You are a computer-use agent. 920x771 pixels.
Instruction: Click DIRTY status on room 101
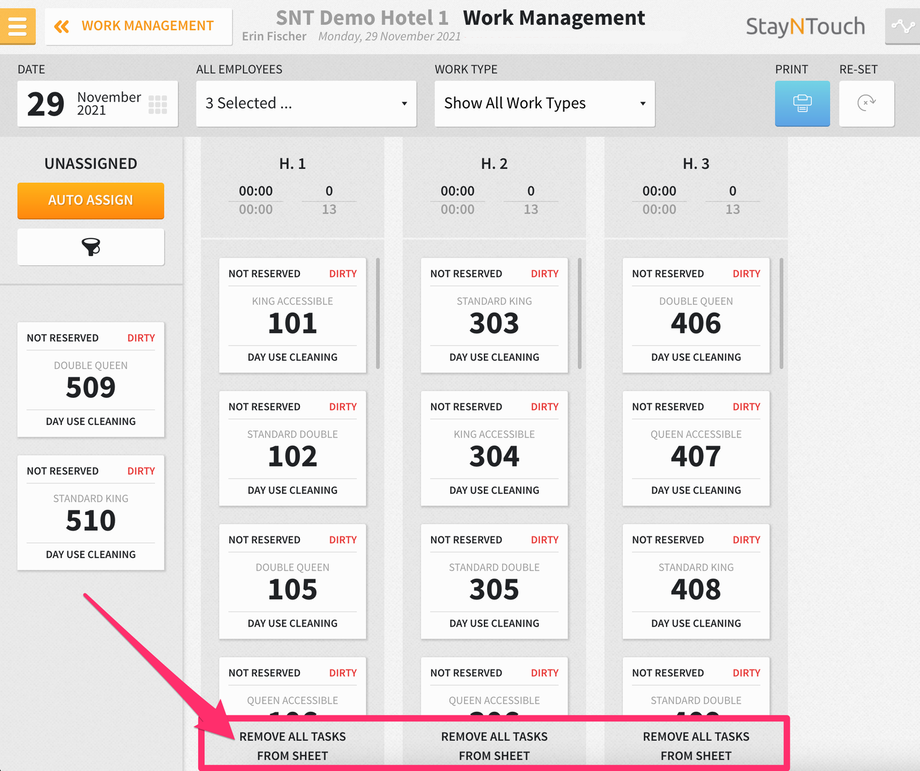pos(343,274)
